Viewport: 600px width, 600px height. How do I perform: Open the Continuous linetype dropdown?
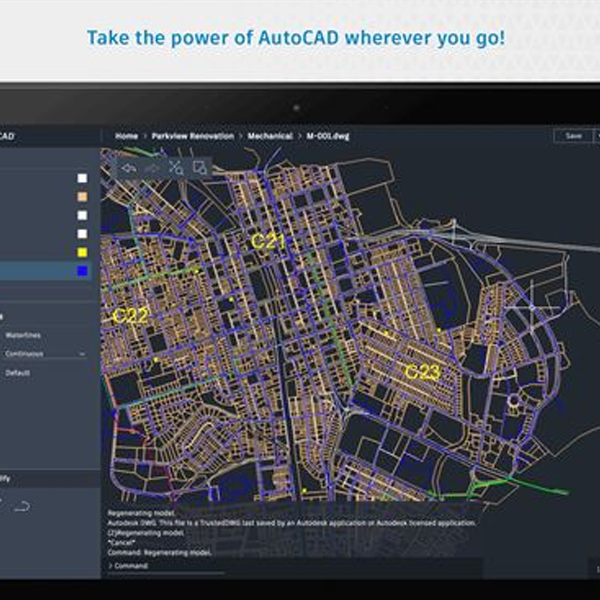[45, 354]
